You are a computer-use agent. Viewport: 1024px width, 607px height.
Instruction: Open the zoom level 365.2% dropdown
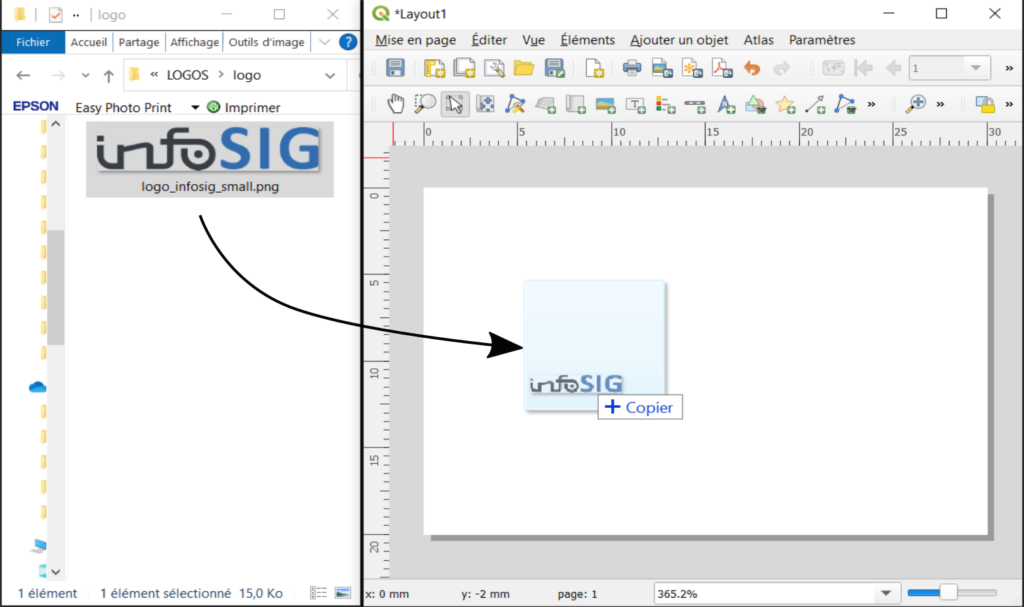click(886, 593)
